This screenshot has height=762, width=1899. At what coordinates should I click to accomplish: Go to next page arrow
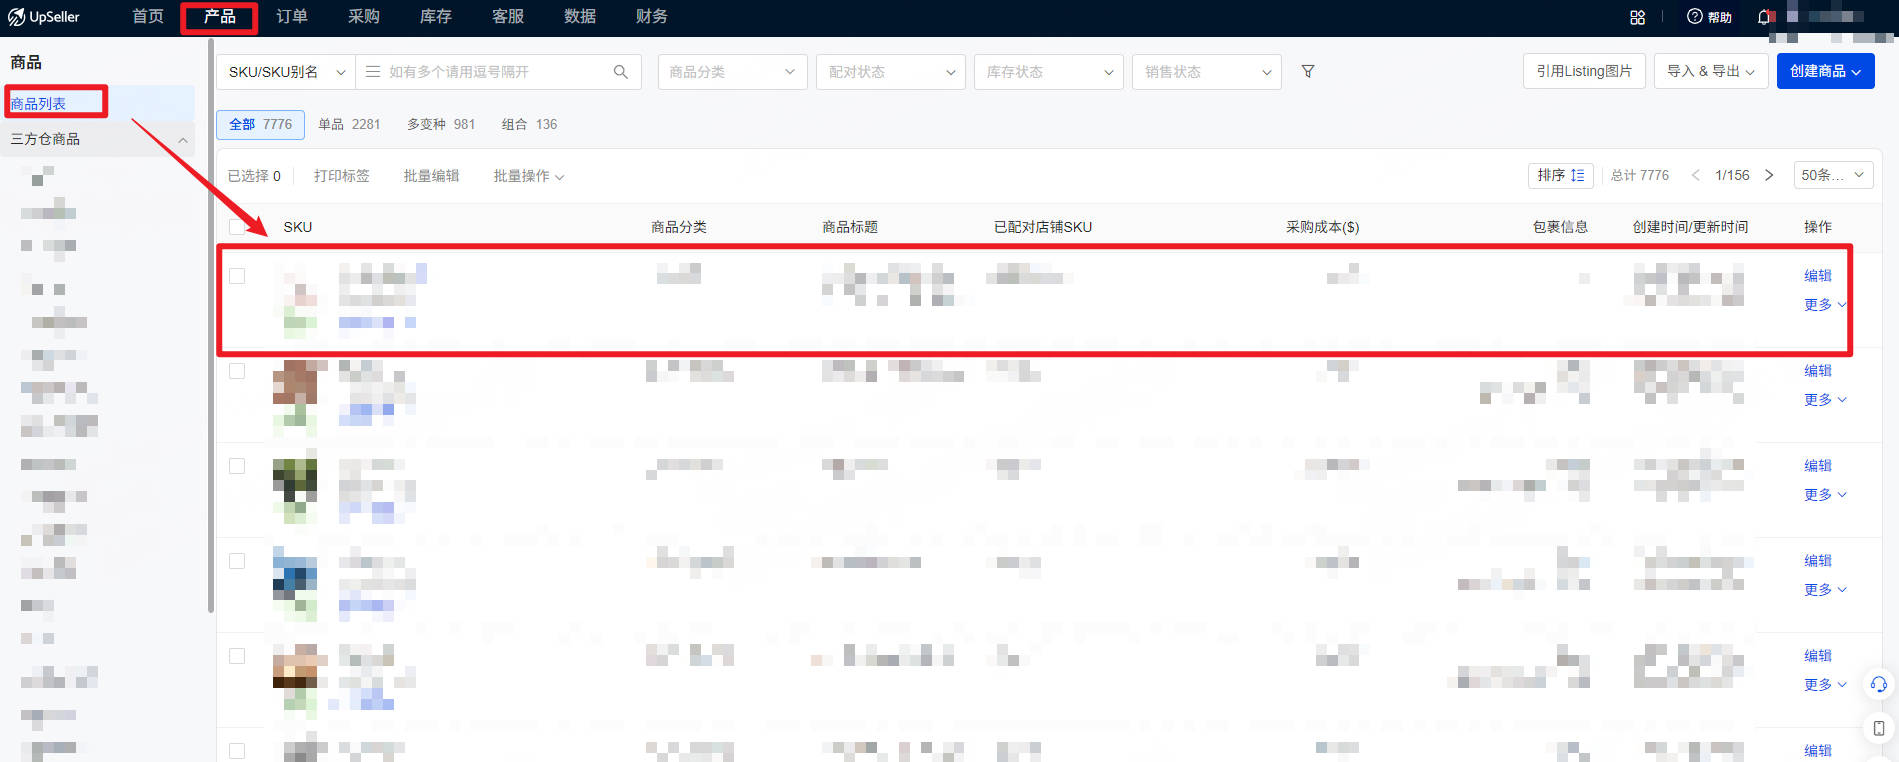(x=1769, y=175)
